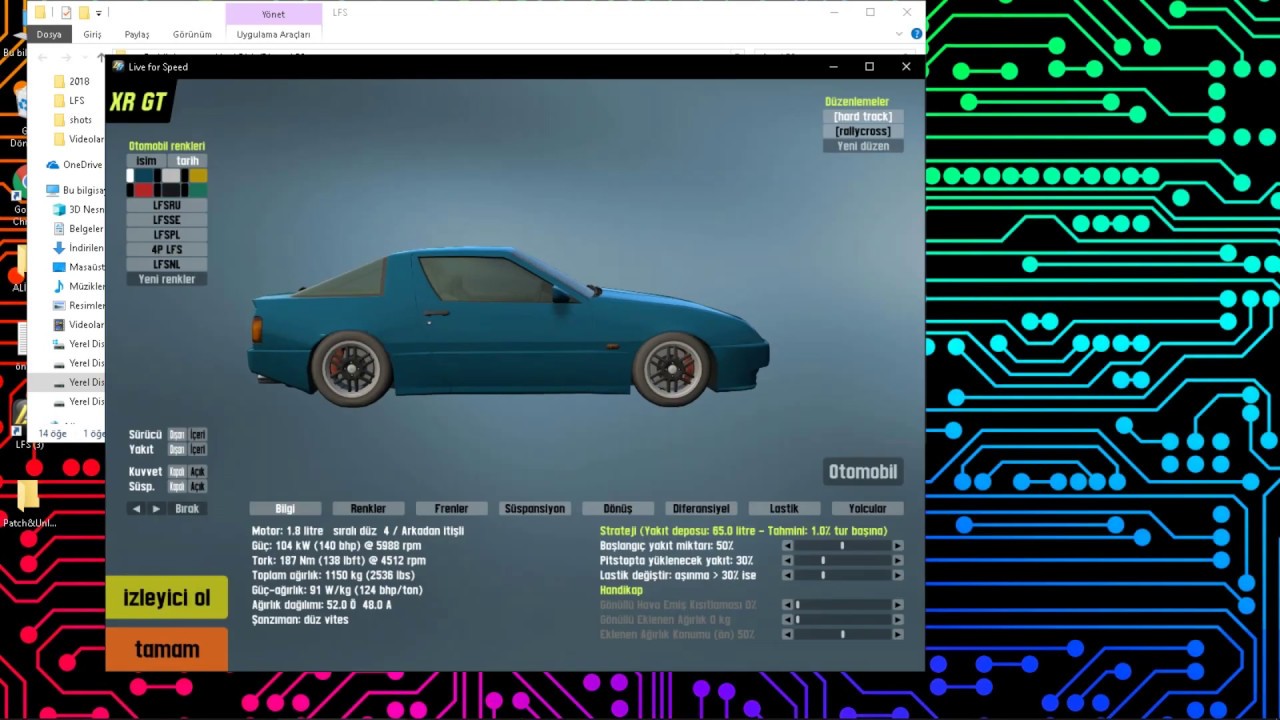Open the Bilgi tab
Screen dimensions: 1280x720
click(x=285, y=509)
